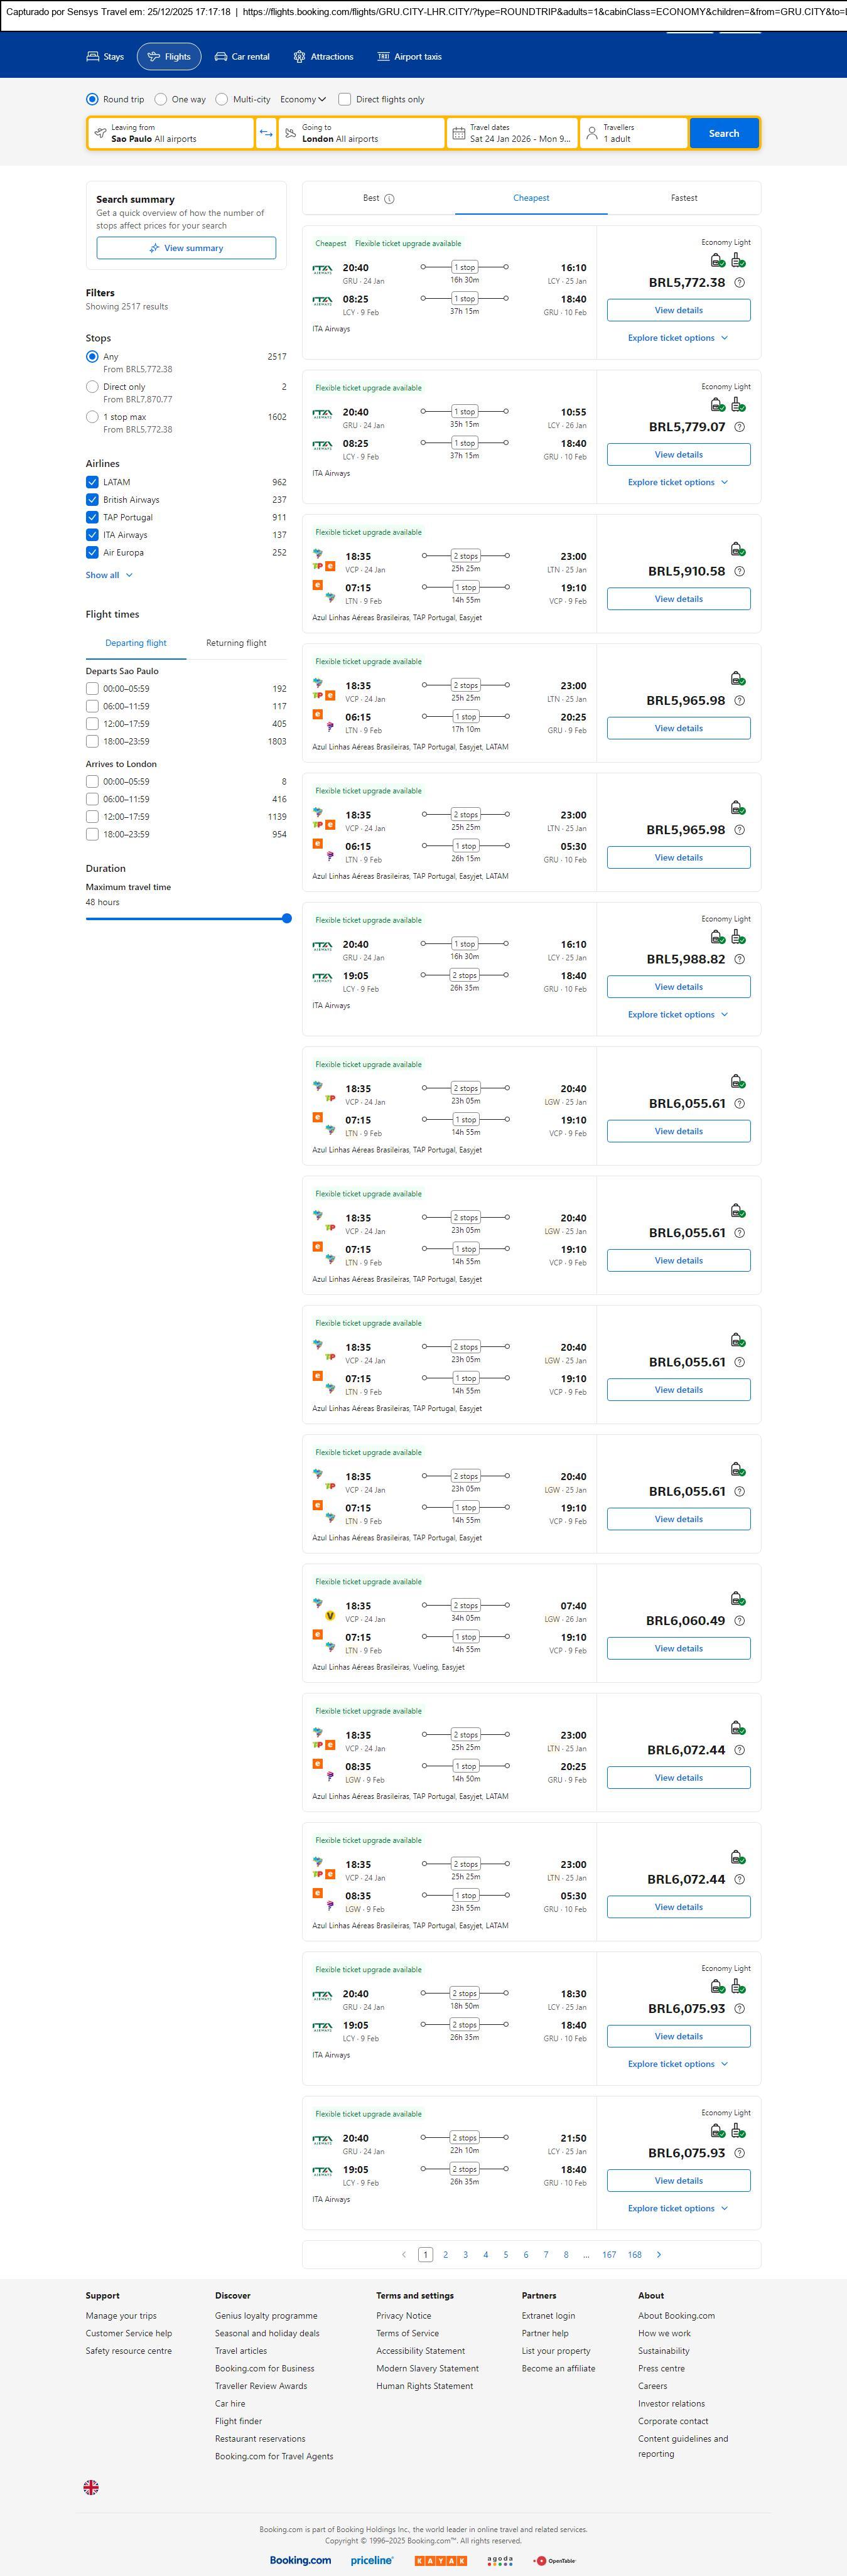Click the Attractions icon in top navigation
The height and width of the screenshot is (2576, 847).
coord(299,57)
